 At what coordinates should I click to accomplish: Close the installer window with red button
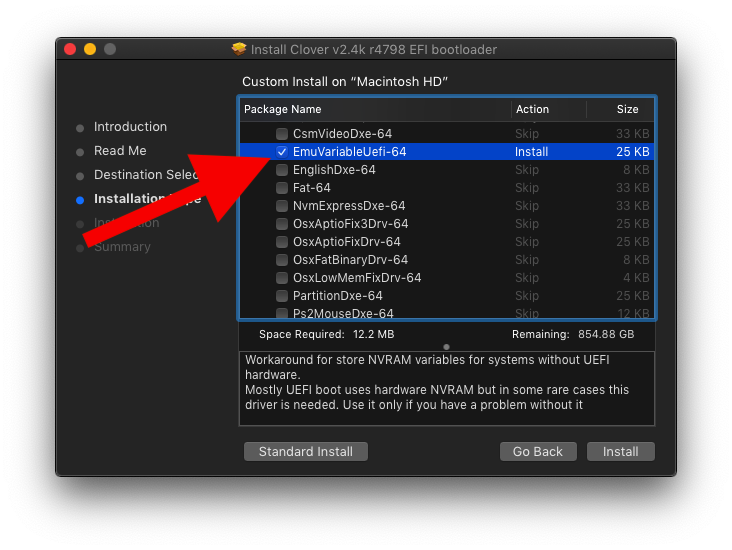click(70, 49)
